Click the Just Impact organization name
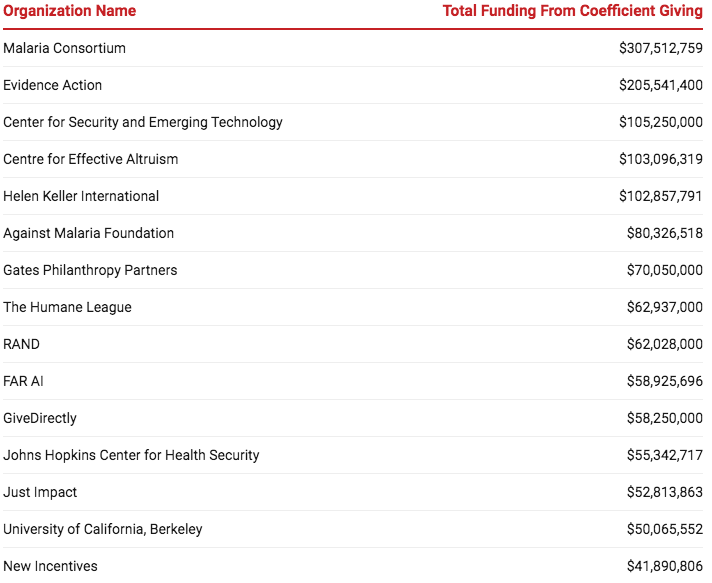712x583 pixels. [40, 492]
